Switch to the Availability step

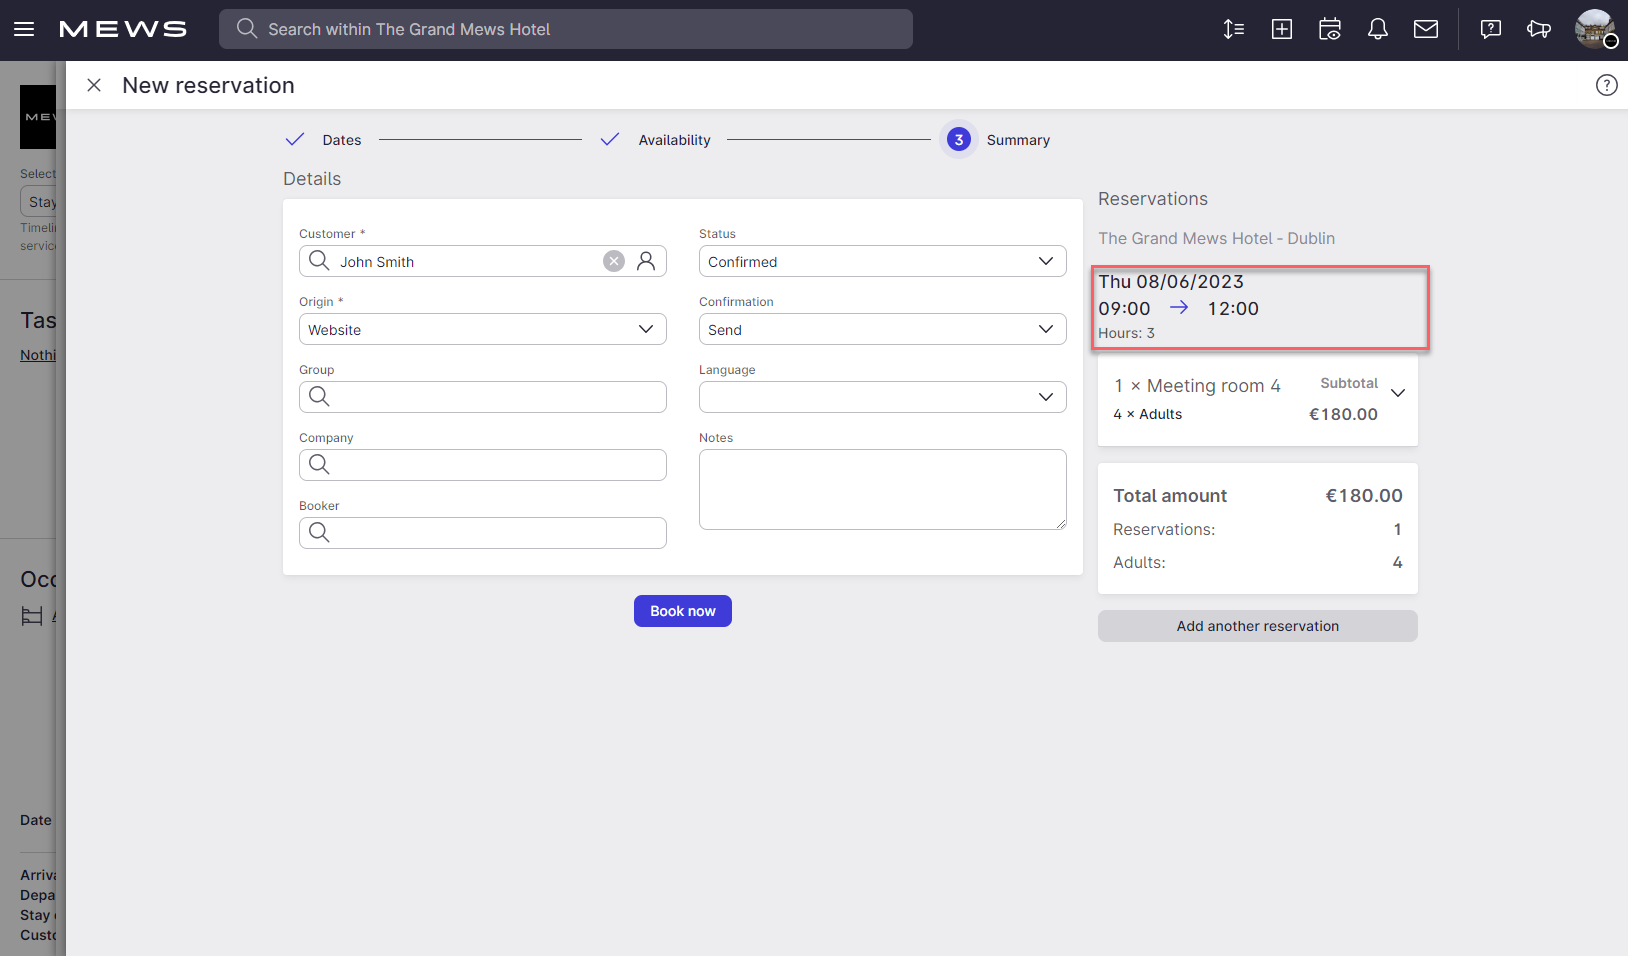point(674,140)
